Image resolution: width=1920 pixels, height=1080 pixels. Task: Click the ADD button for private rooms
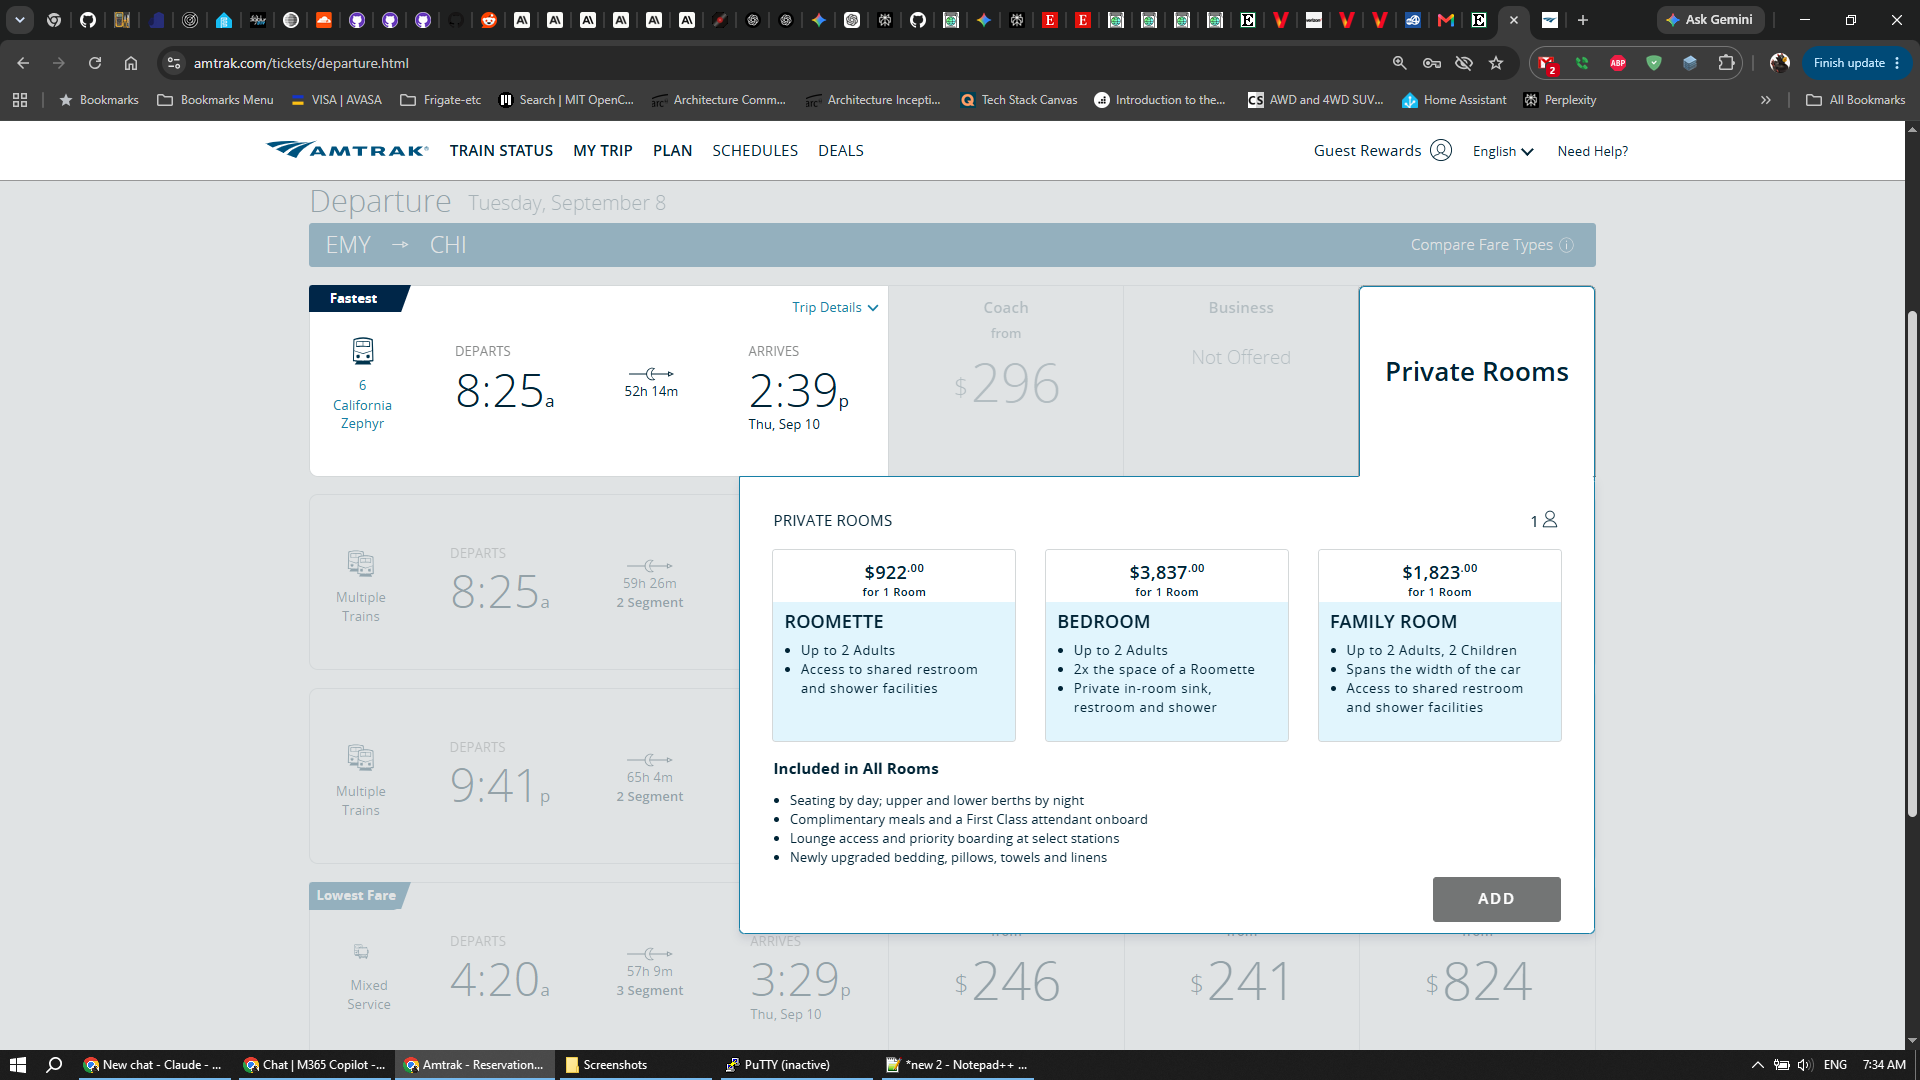(x=1496, y=899)
